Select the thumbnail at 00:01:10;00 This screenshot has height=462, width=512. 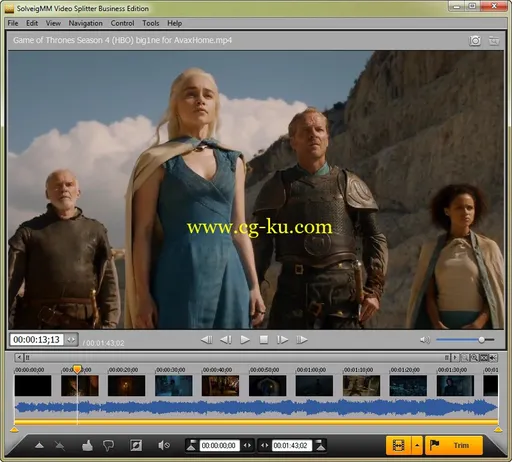click(x=361, y=386)
